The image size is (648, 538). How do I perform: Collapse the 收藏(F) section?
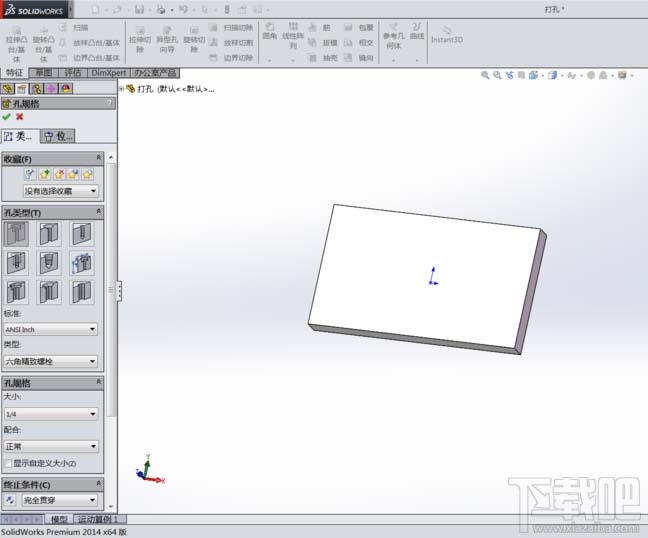(98, 157)
